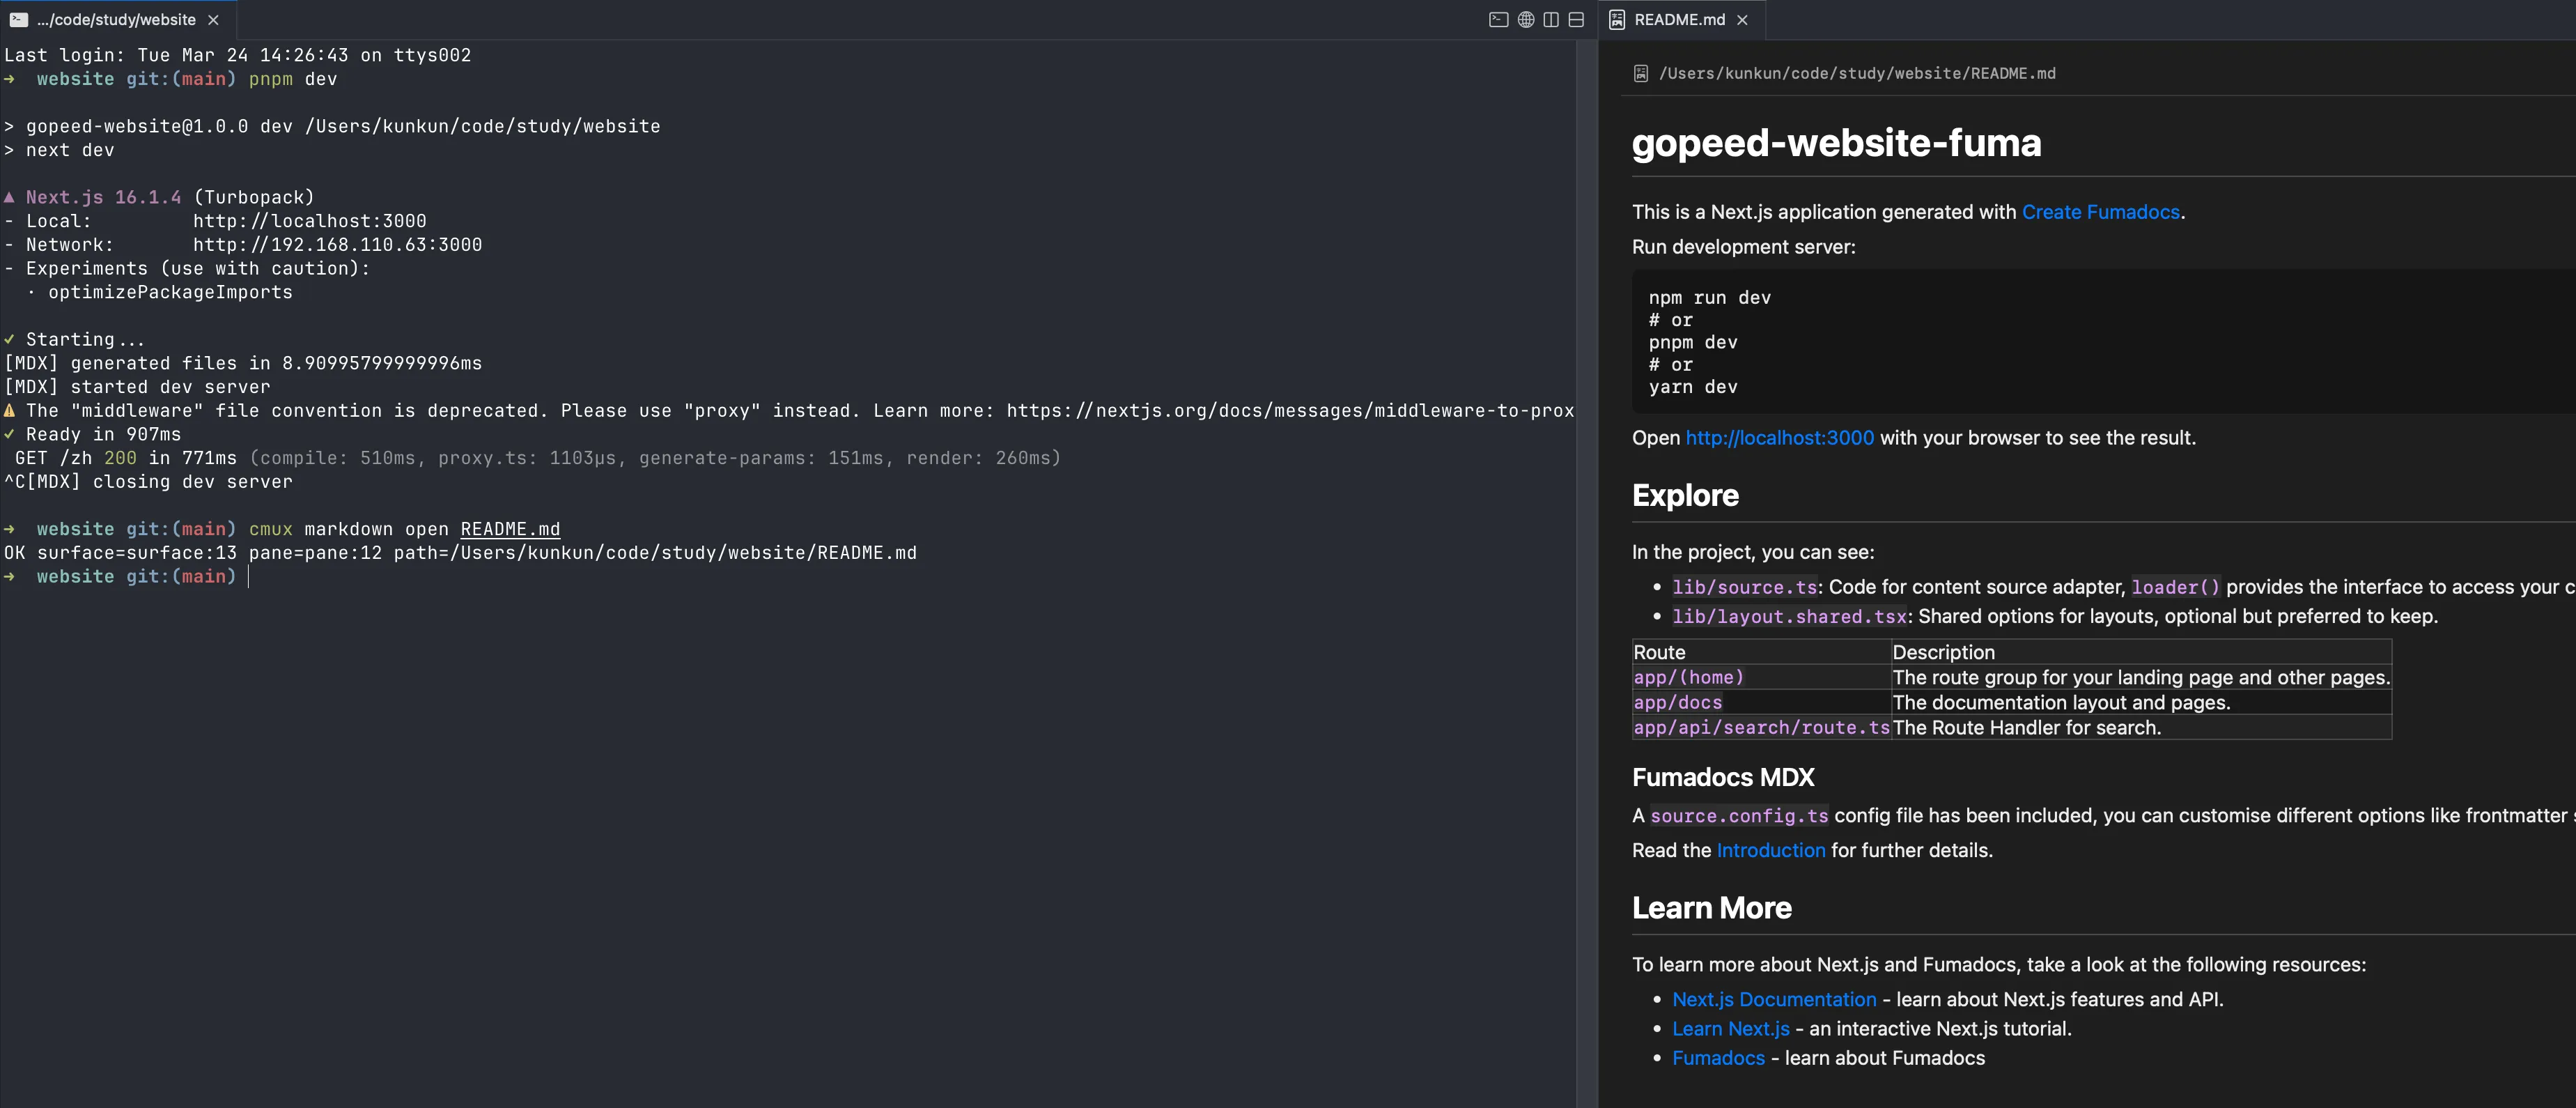The image size is (2576, 1108).
Task: Open the Create Fumadocs link
Action: tap(2100, 212)
